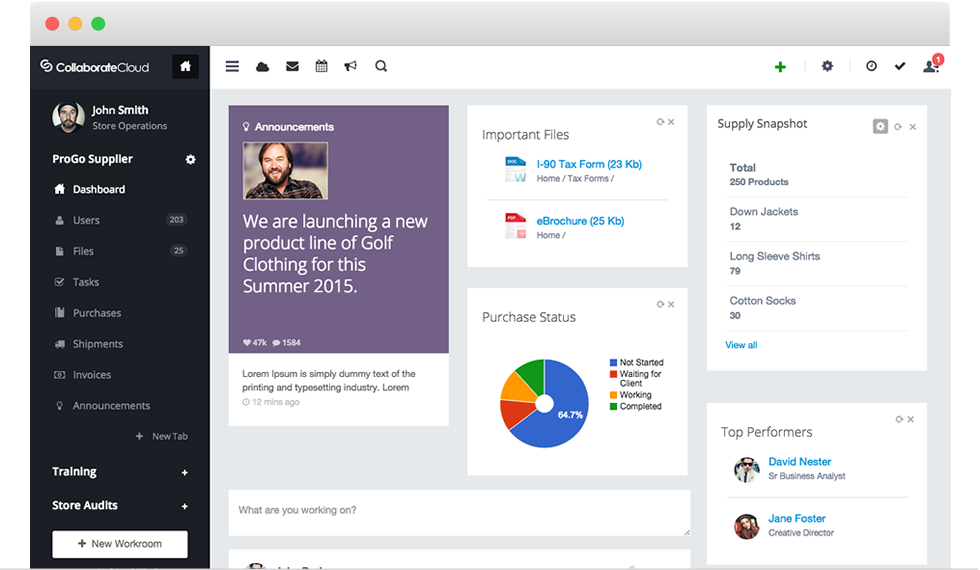Image resolution: width=980 pixels, height=570 pixels.
Task: Click the green plus add icon
Action: (780, 67)
